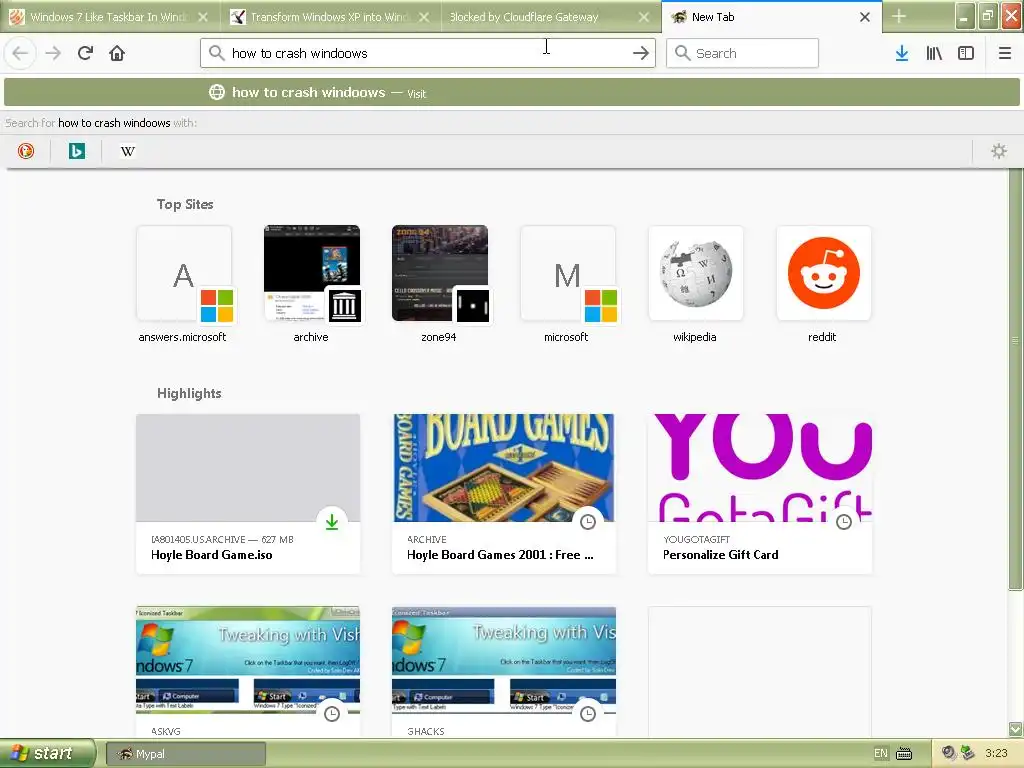This screenshot has width=1024, height=768.
Task: Open 'Hoyle Board Games 2001 : Free' highlight
Action: 504,494
